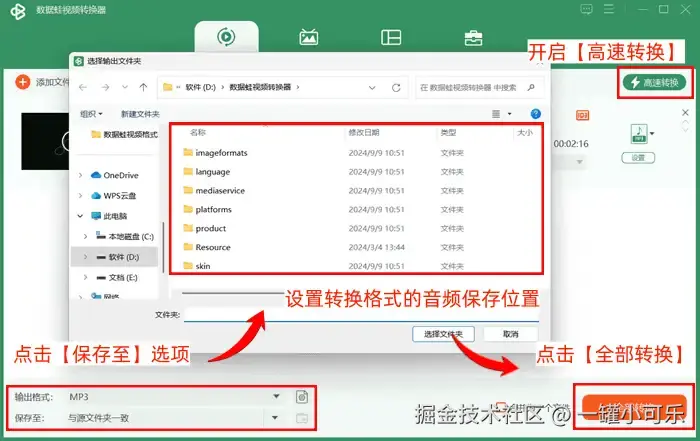700x441 pixels.
Task: Expand the 本地磁盘 (C:) node
Action: (85, 237)
